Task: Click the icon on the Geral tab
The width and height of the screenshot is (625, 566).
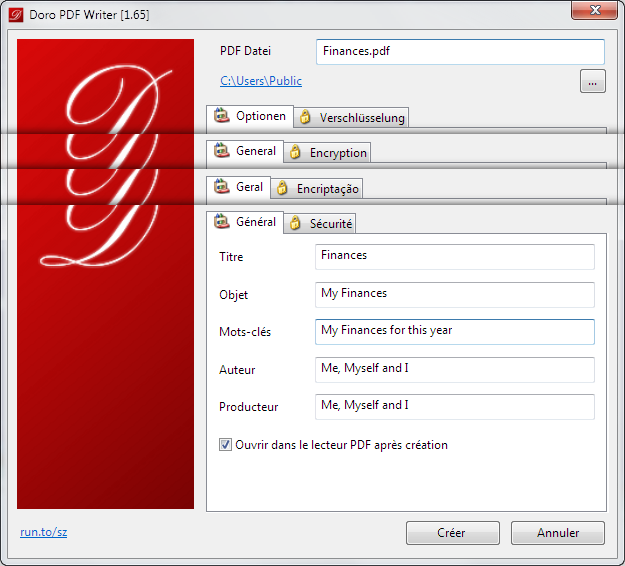Action: coord(222,186)
